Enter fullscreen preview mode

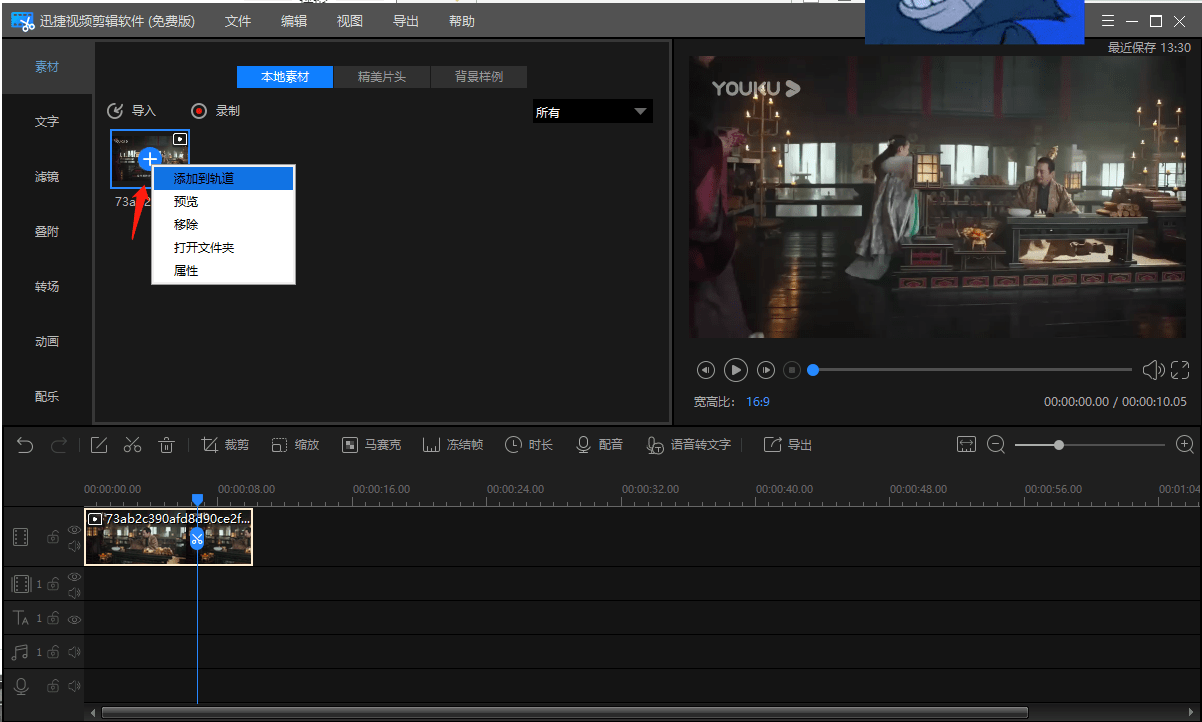tap(1180, 370)
